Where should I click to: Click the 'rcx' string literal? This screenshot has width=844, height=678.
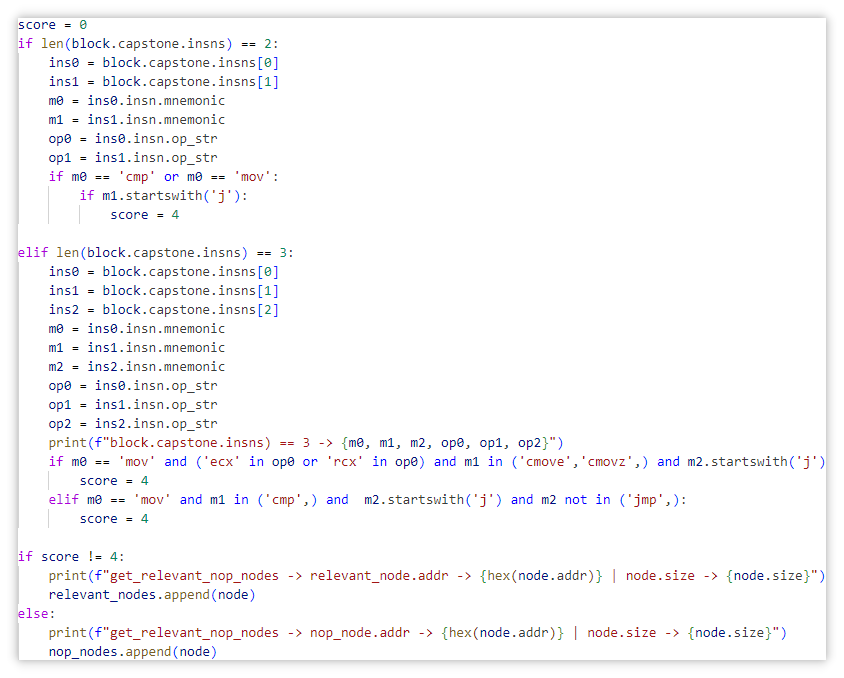344,462
